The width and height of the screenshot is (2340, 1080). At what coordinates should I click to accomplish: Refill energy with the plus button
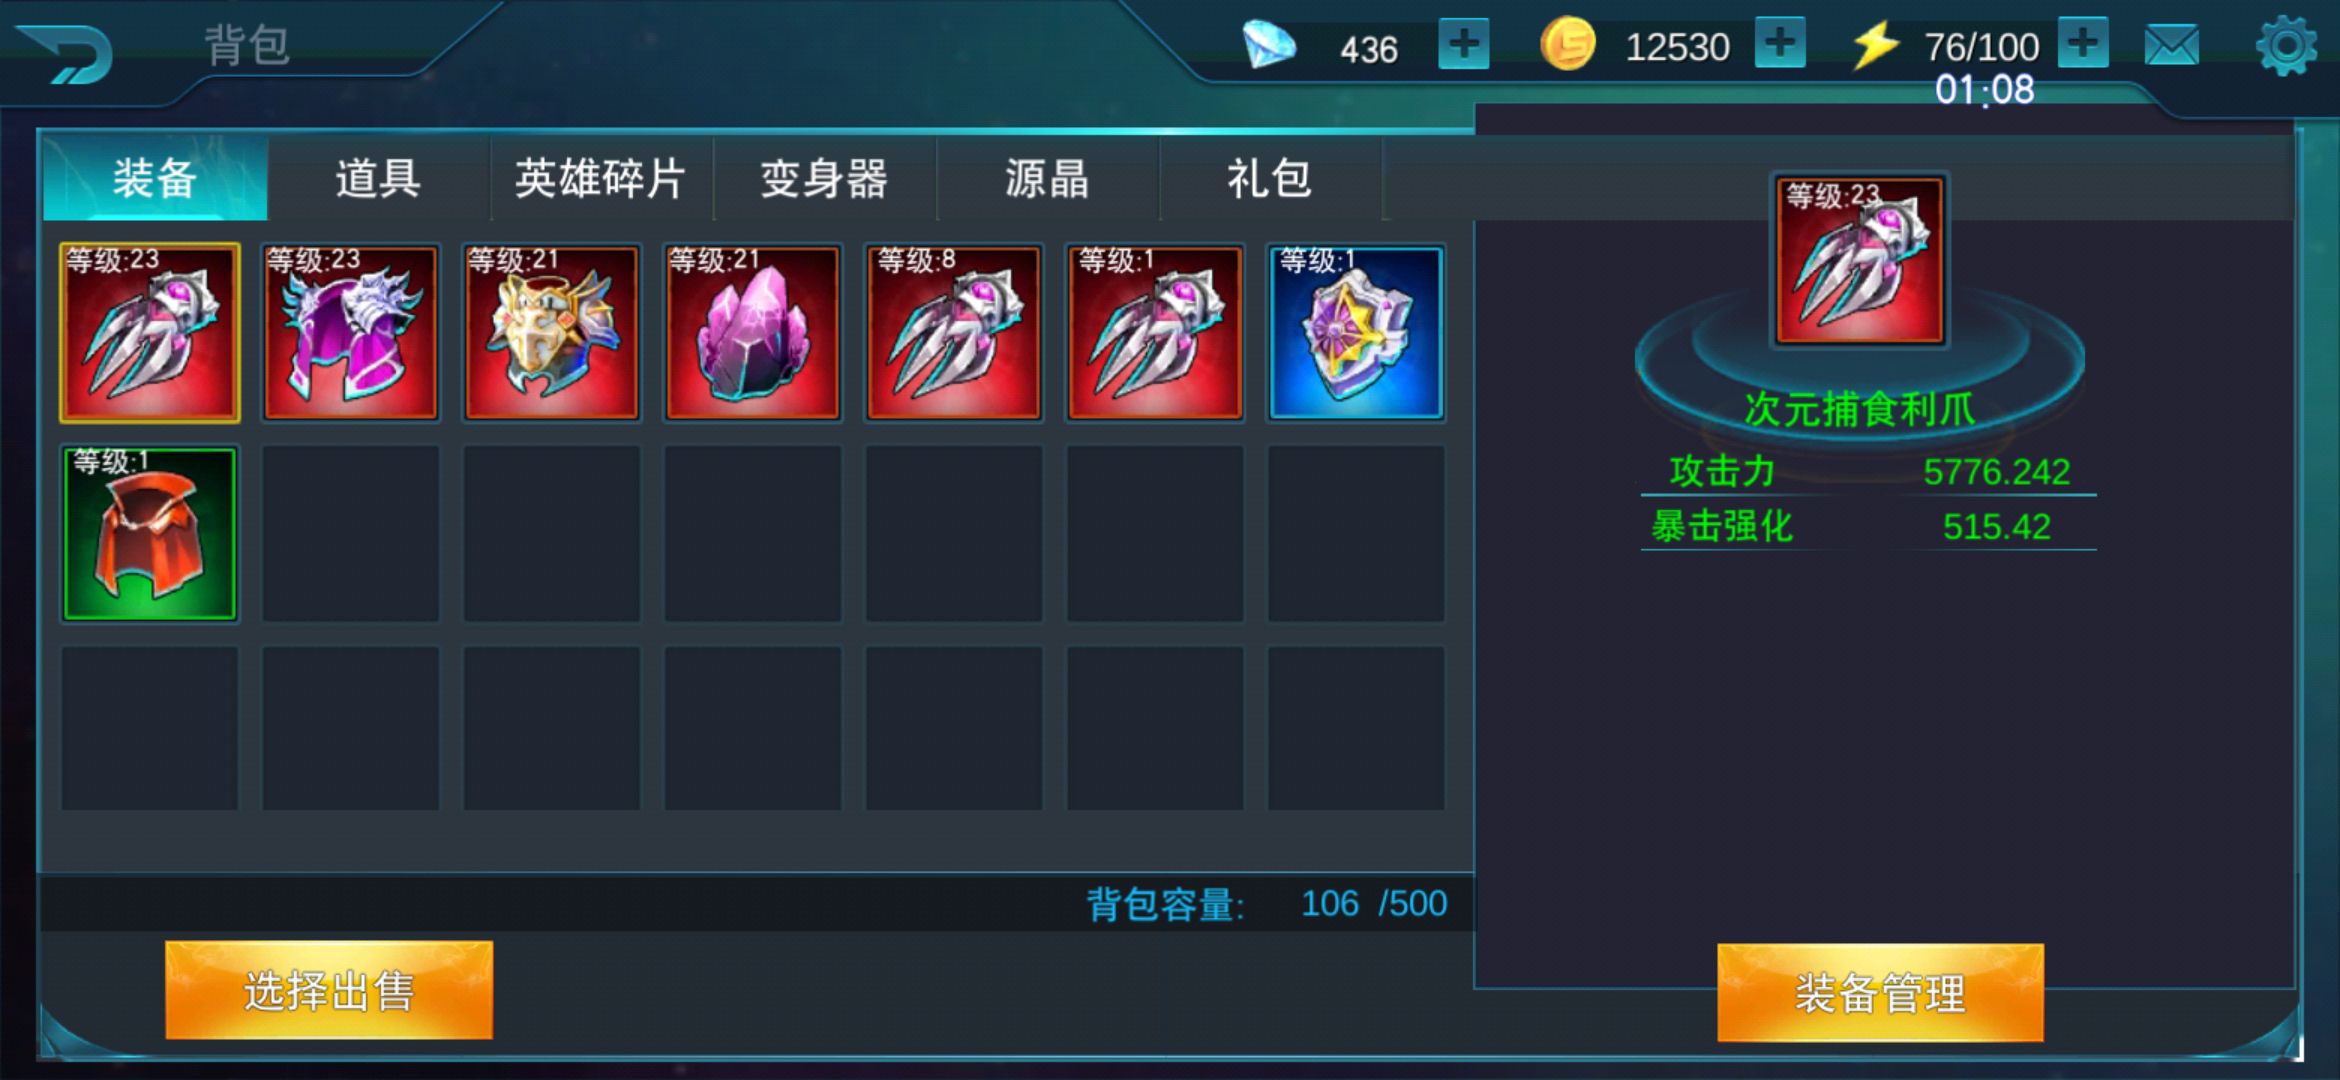(x=2083, y=43)
